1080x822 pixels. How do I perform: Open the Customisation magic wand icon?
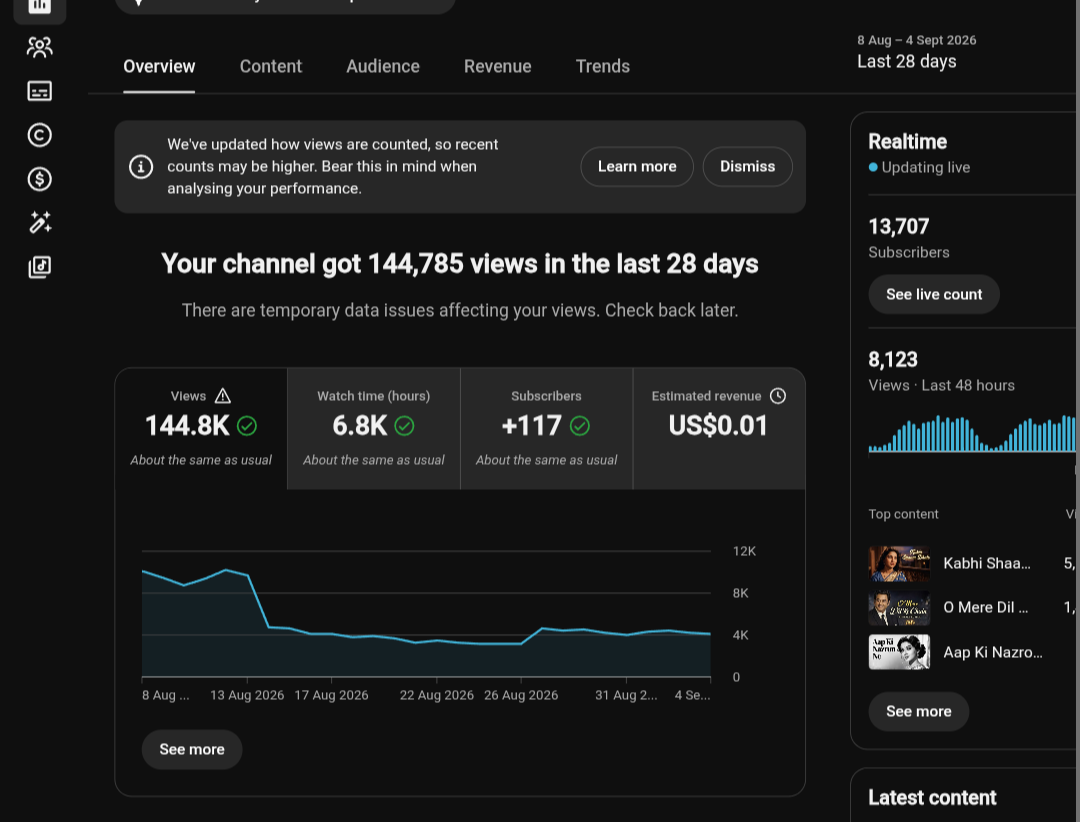click(x=39, y=223)
